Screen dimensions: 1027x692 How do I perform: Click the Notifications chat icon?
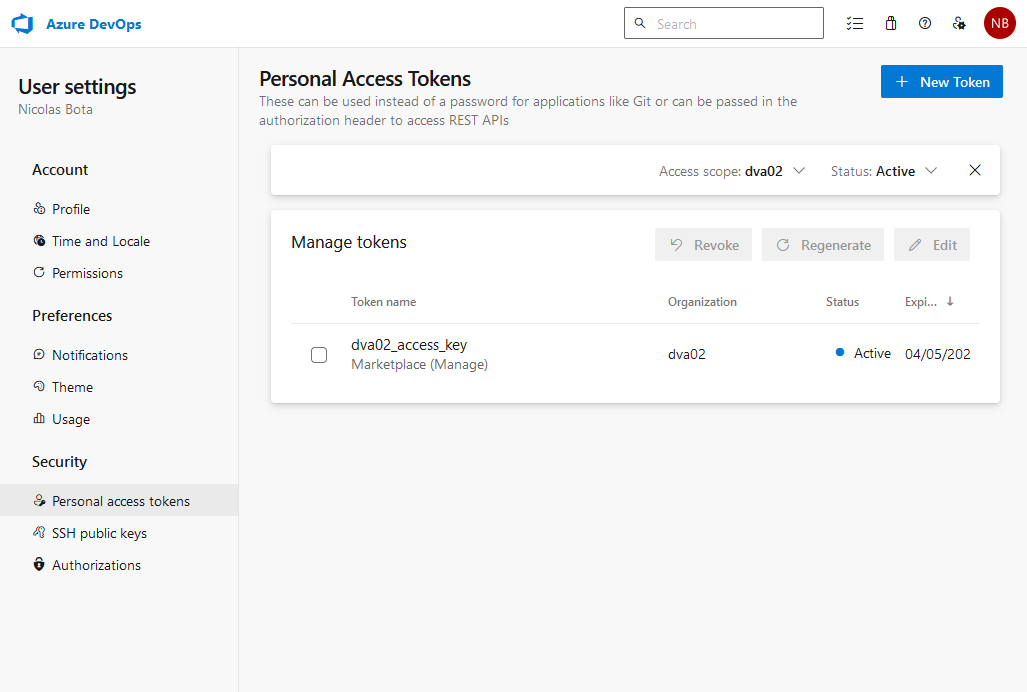point(39,354)
